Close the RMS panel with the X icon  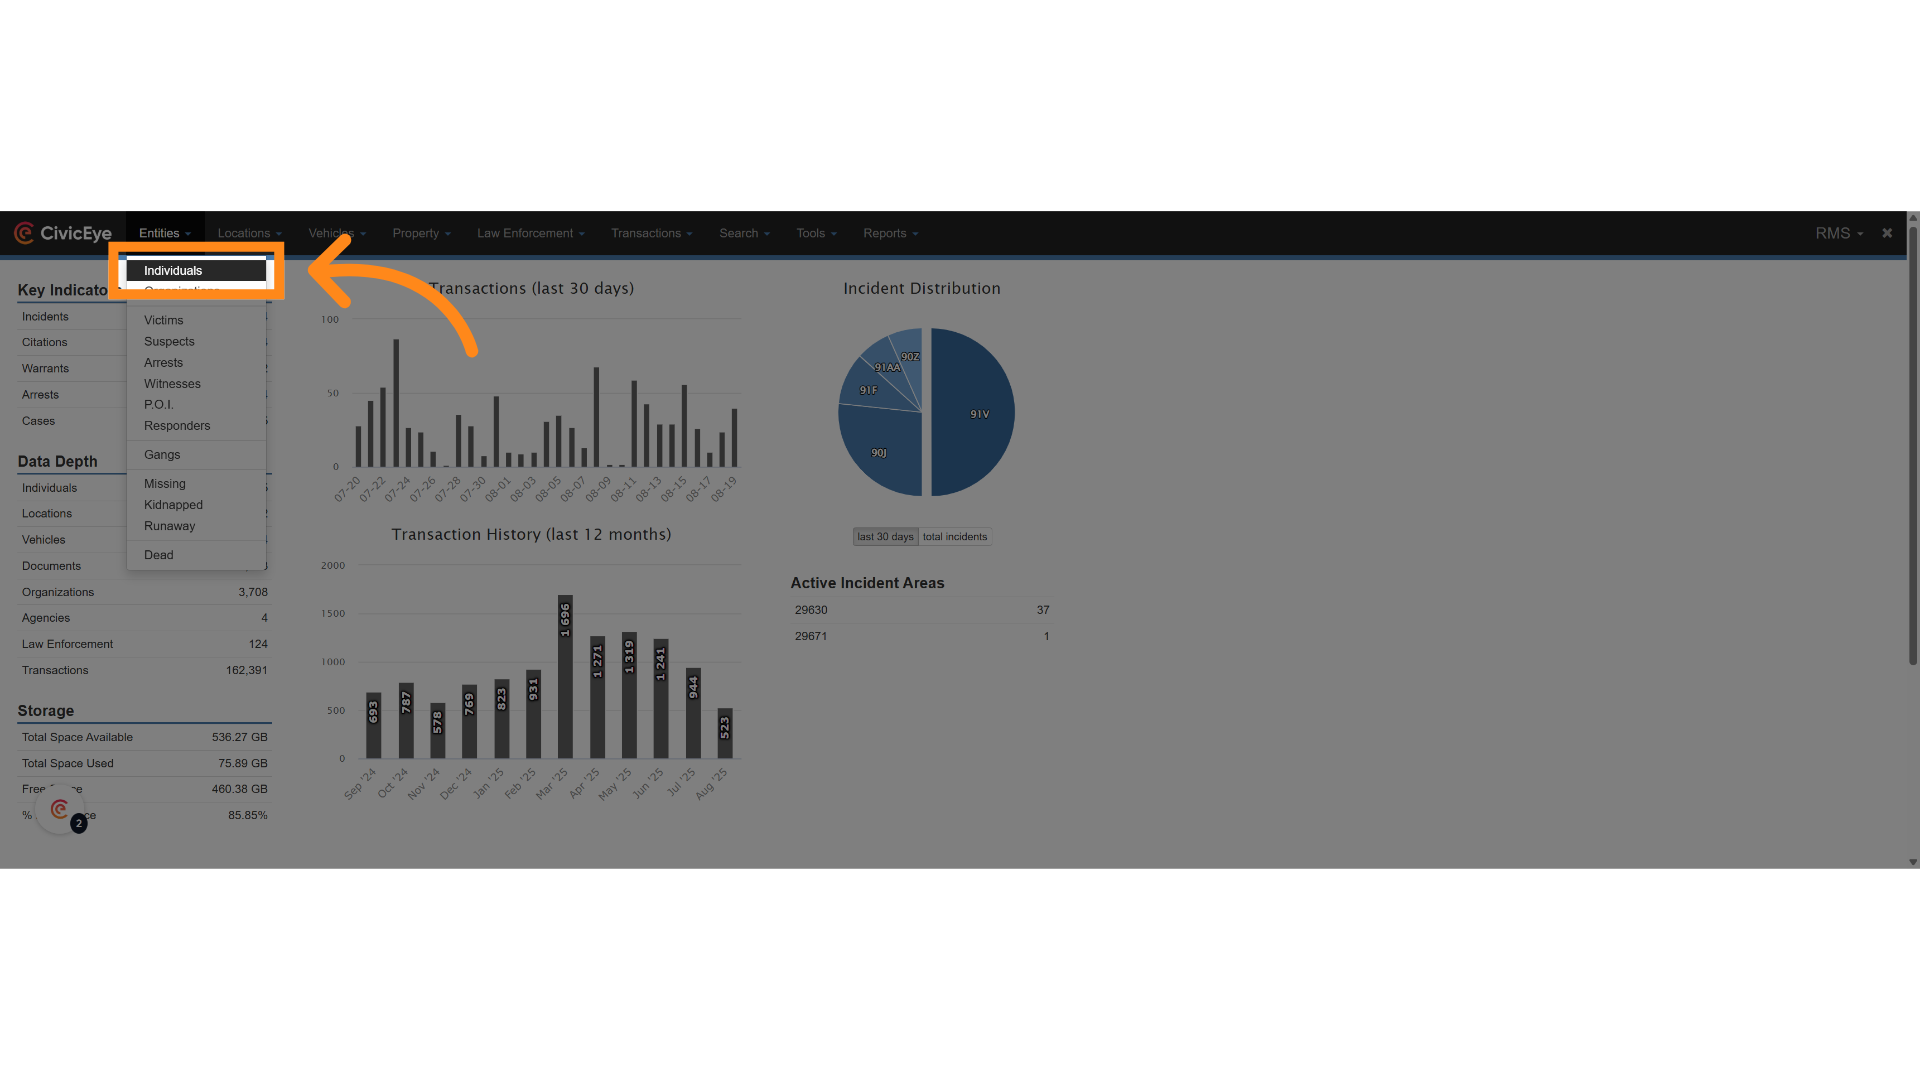(1887, 233)
